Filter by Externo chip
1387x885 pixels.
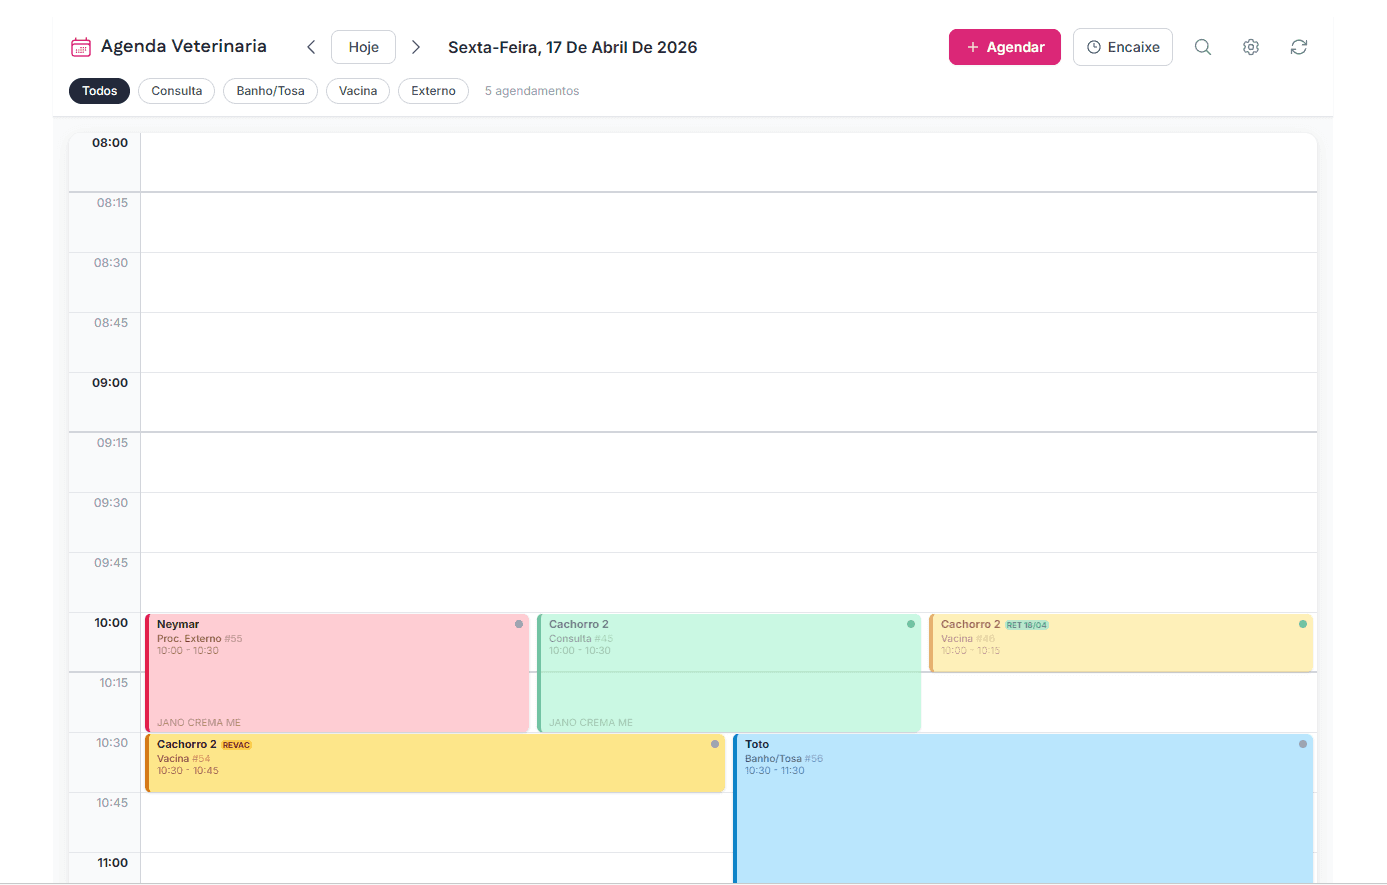point(433,91)
